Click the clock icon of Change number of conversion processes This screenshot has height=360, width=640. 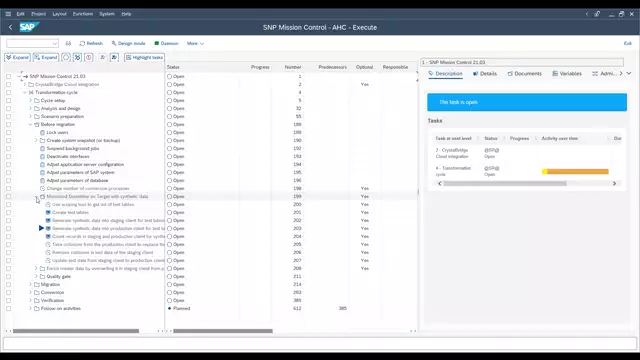click(42, 189)
